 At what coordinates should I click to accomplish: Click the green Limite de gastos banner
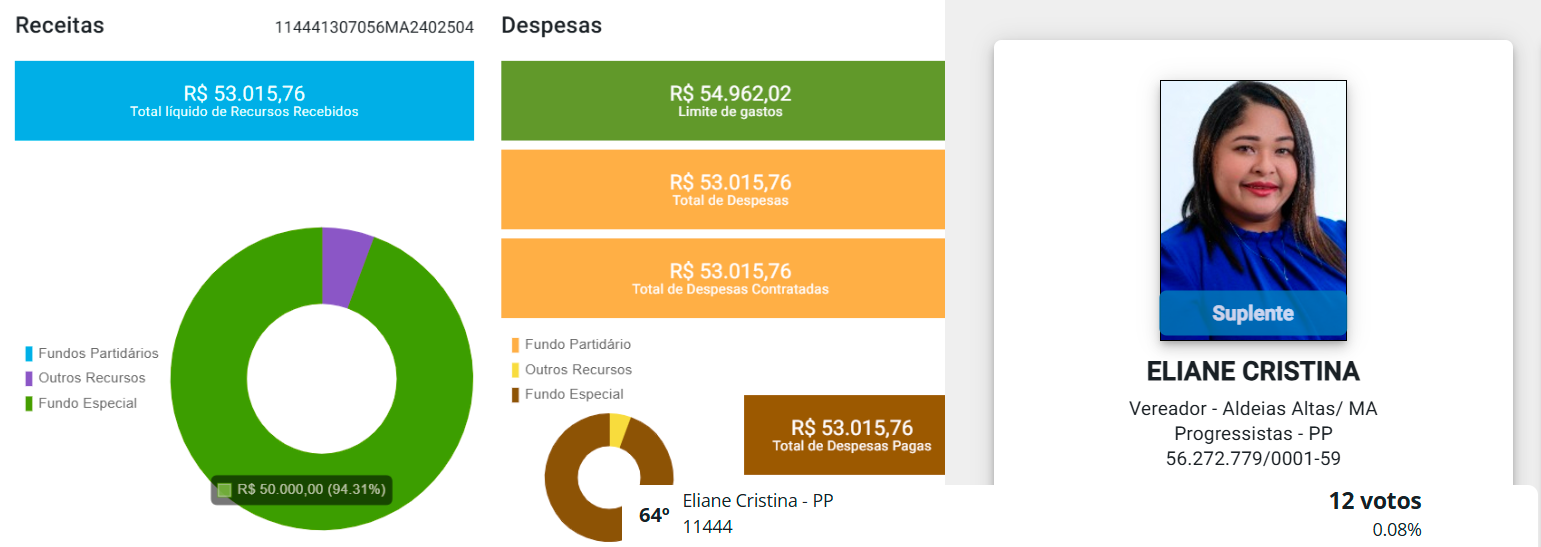click(x=722, y=100)
